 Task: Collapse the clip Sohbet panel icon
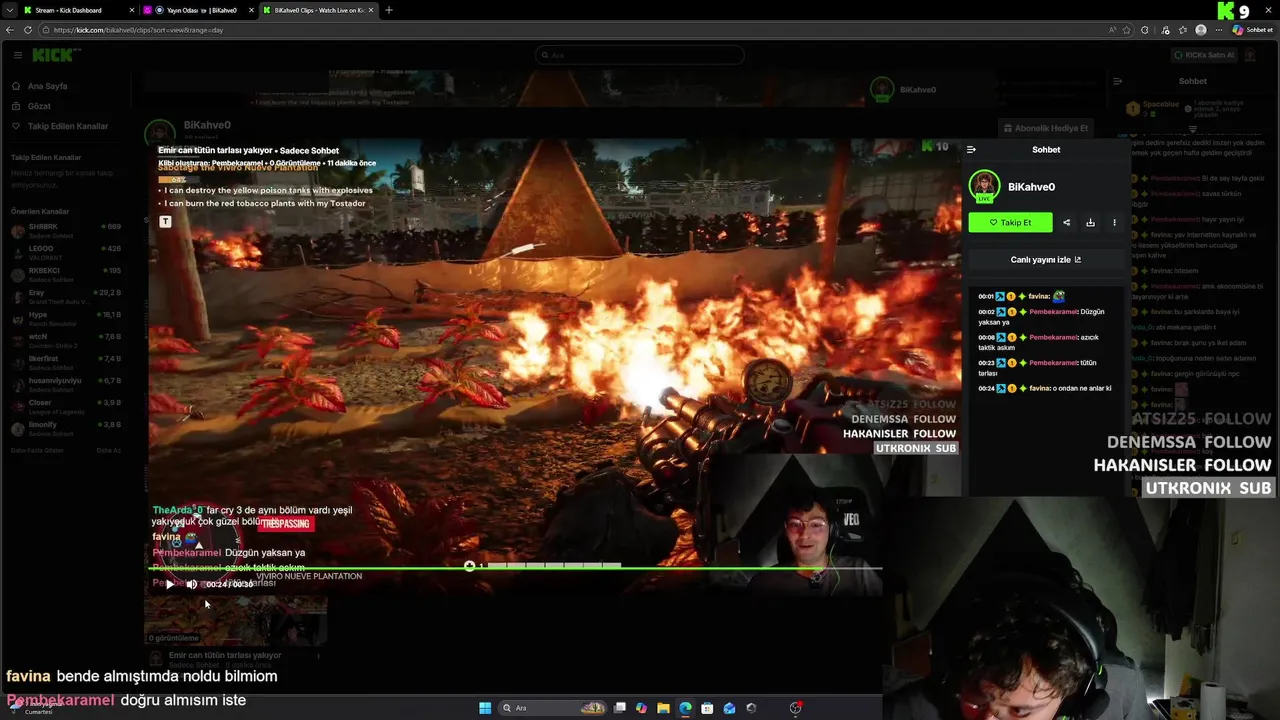[971, 149]
